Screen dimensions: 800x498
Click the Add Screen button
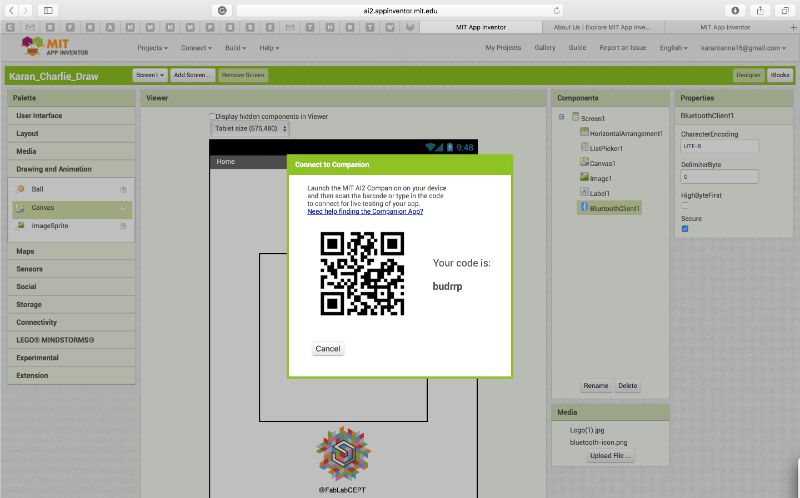coord(192,75)
